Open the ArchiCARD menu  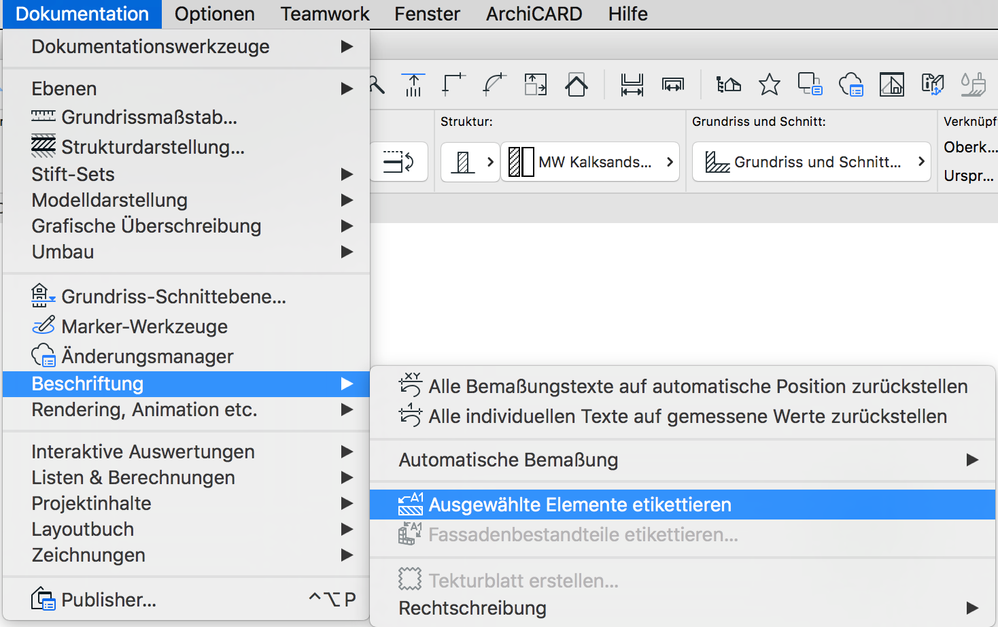[x=534, y=14]
